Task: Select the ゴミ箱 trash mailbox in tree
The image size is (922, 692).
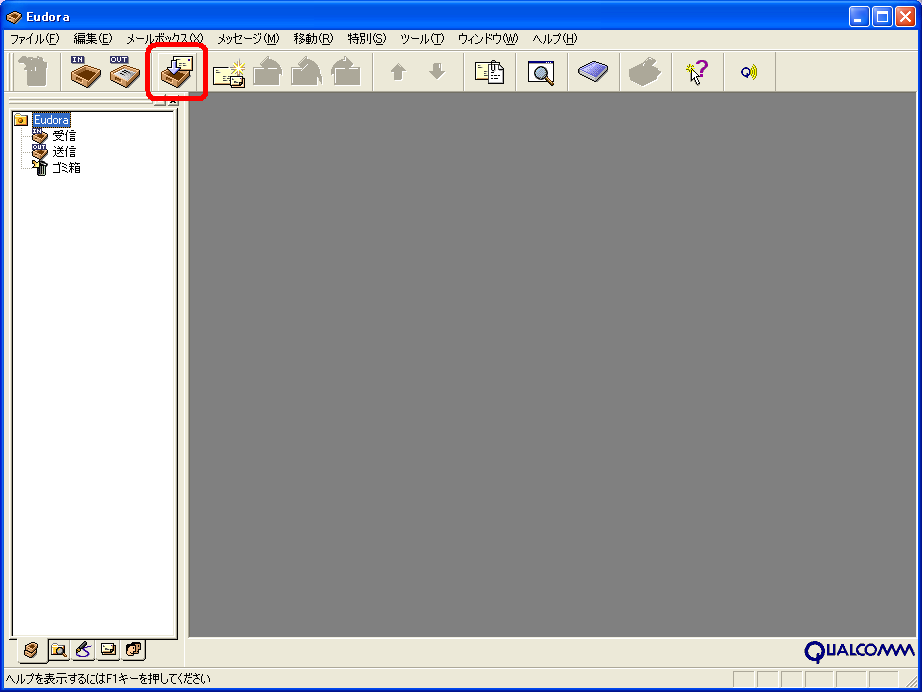Action: point(66,168)
